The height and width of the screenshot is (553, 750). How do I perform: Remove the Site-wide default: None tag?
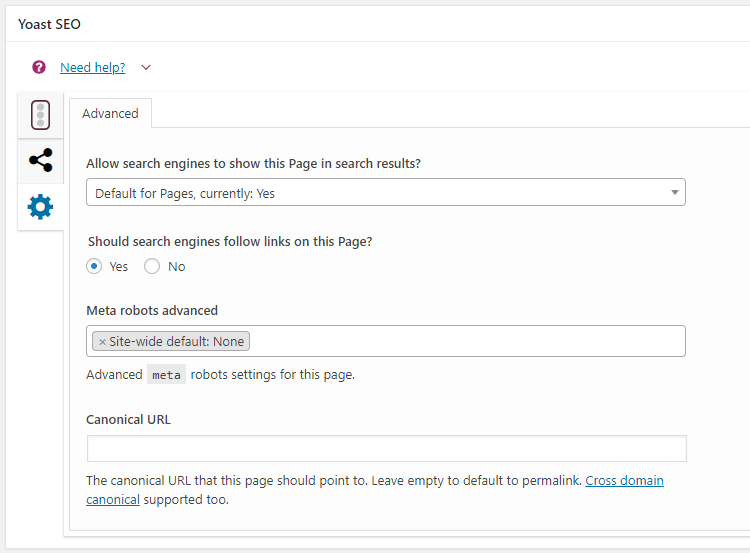point(102,342)
